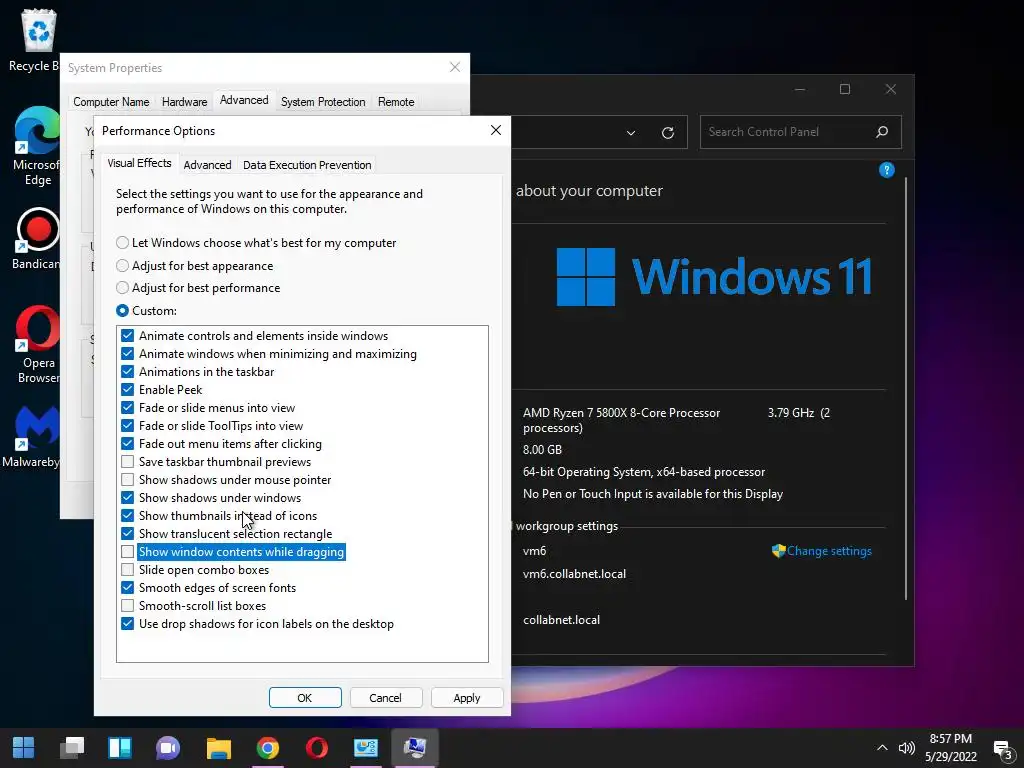Uncheck Show thumbnails instead of icons
This screenshot has width=1024, height=768.
[x=127, y=516]
